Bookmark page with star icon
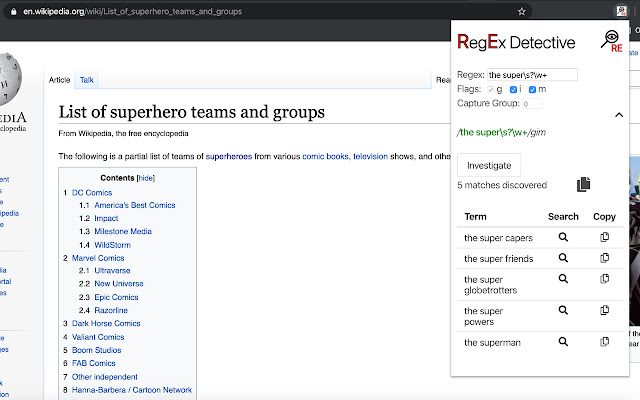The height and width of the screenshot is (400, 640). click(x=522, y=11)
